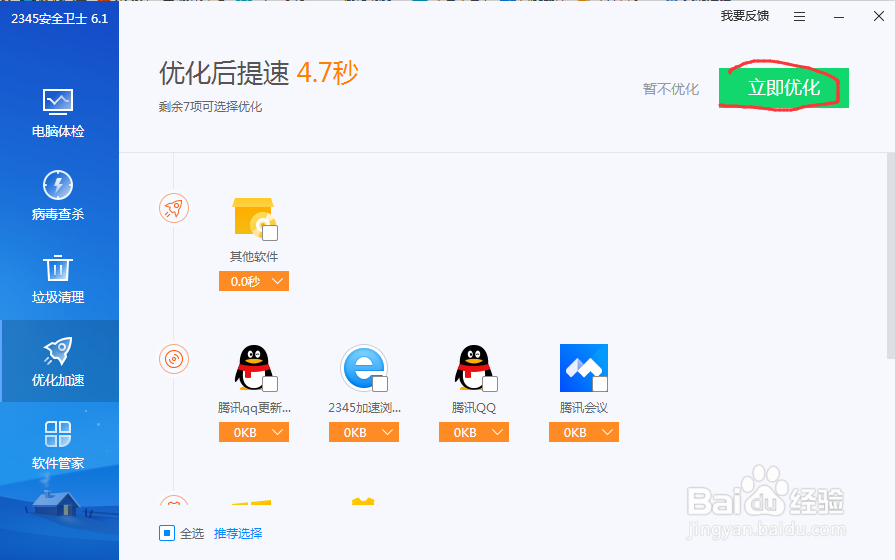
Task: Open the 电脑体检 monitor icon
Action: tap(58, 103)
